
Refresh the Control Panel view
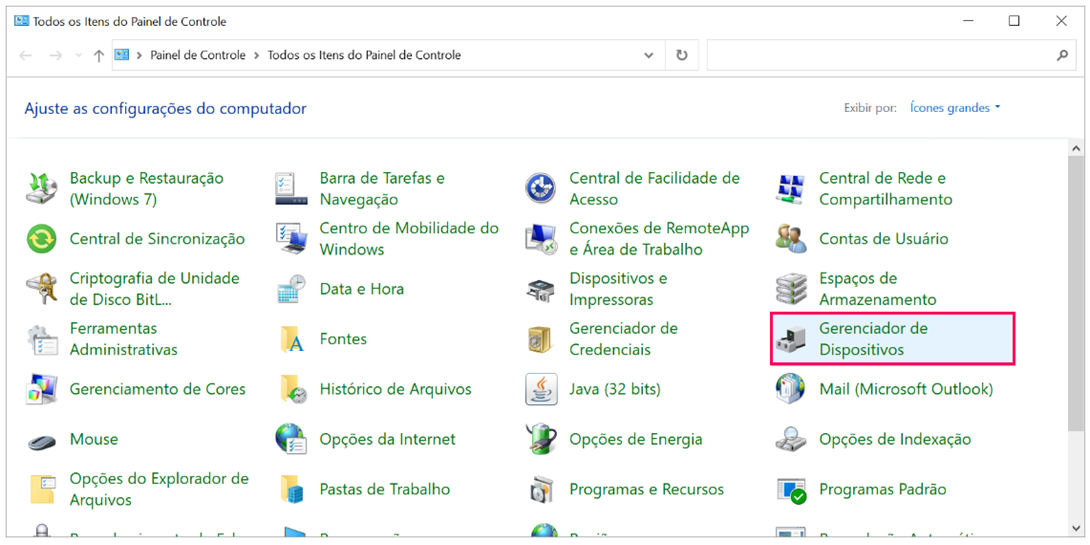pyautogui.click(x=682, y=56)
